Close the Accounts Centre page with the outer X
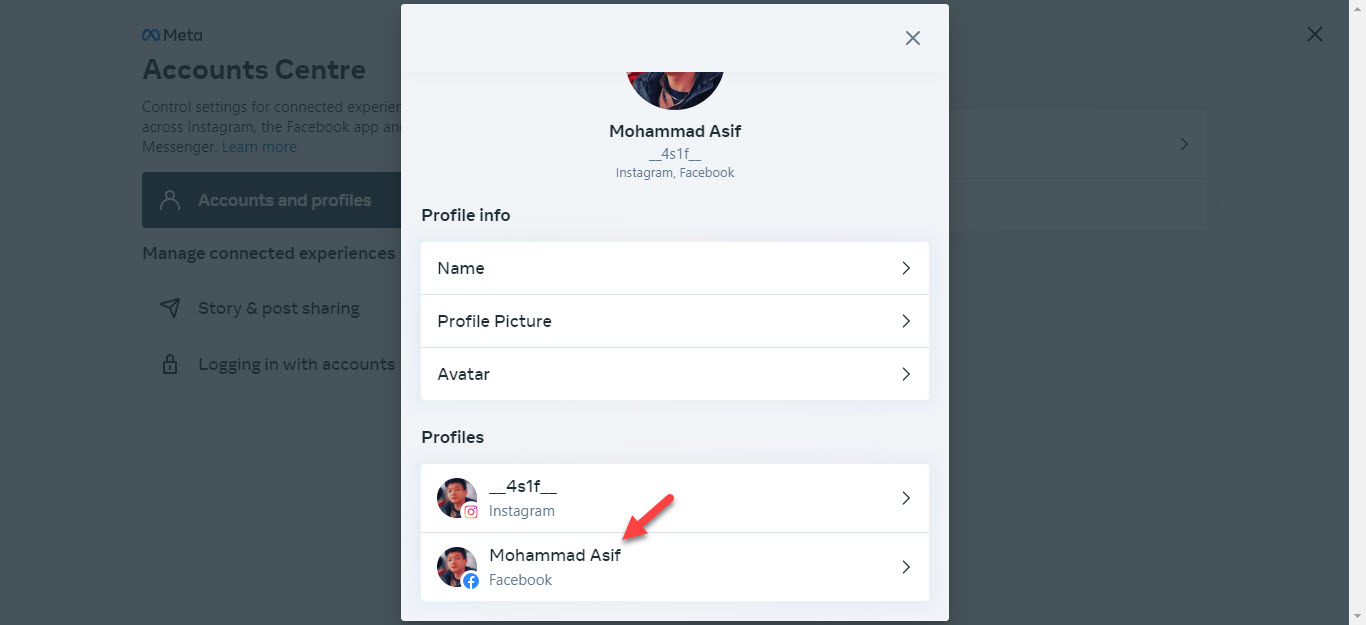The image size is (1366, 625). point(1314,35)
